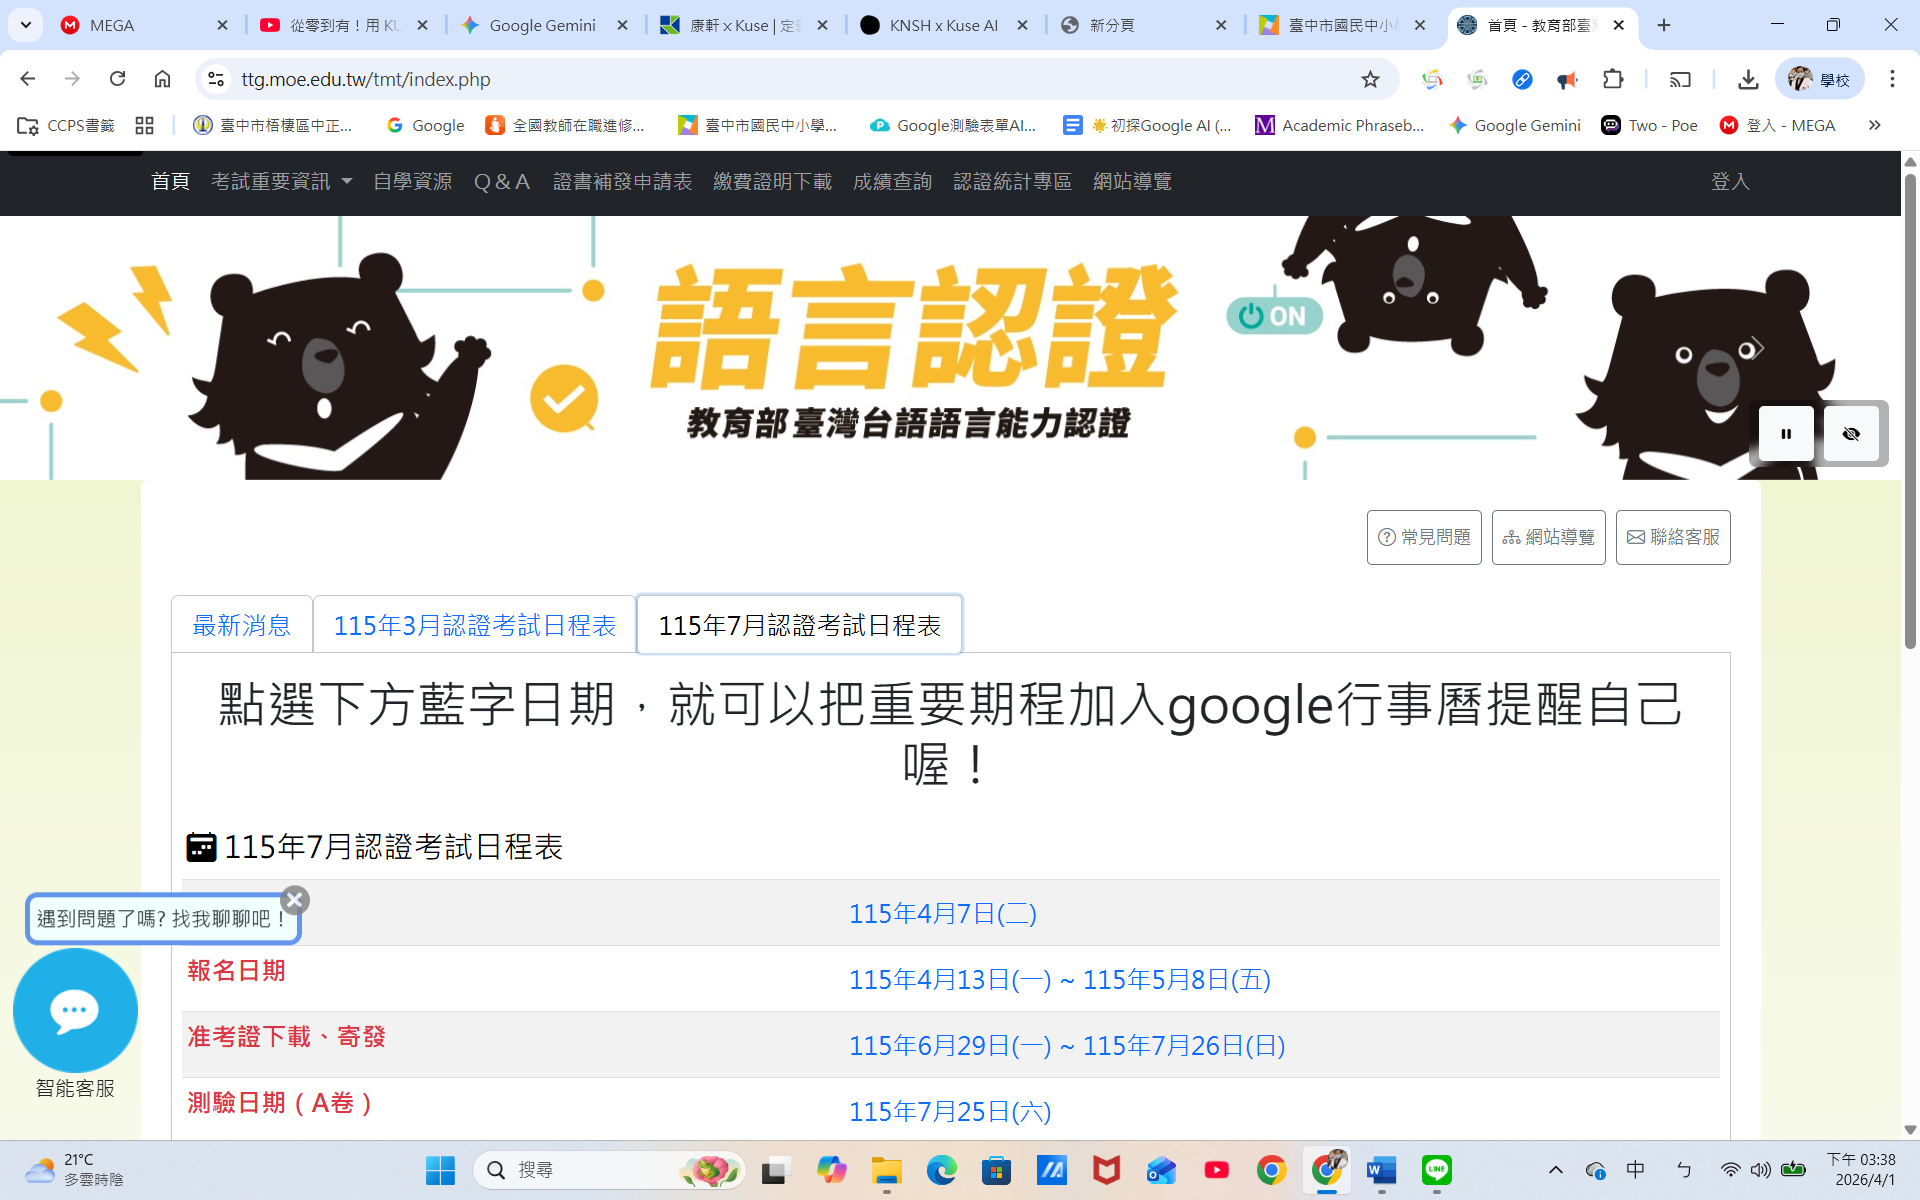1920x1200 pixels.
Task: Dismiss the chat prompt popup
Action: tap(295, 899)
